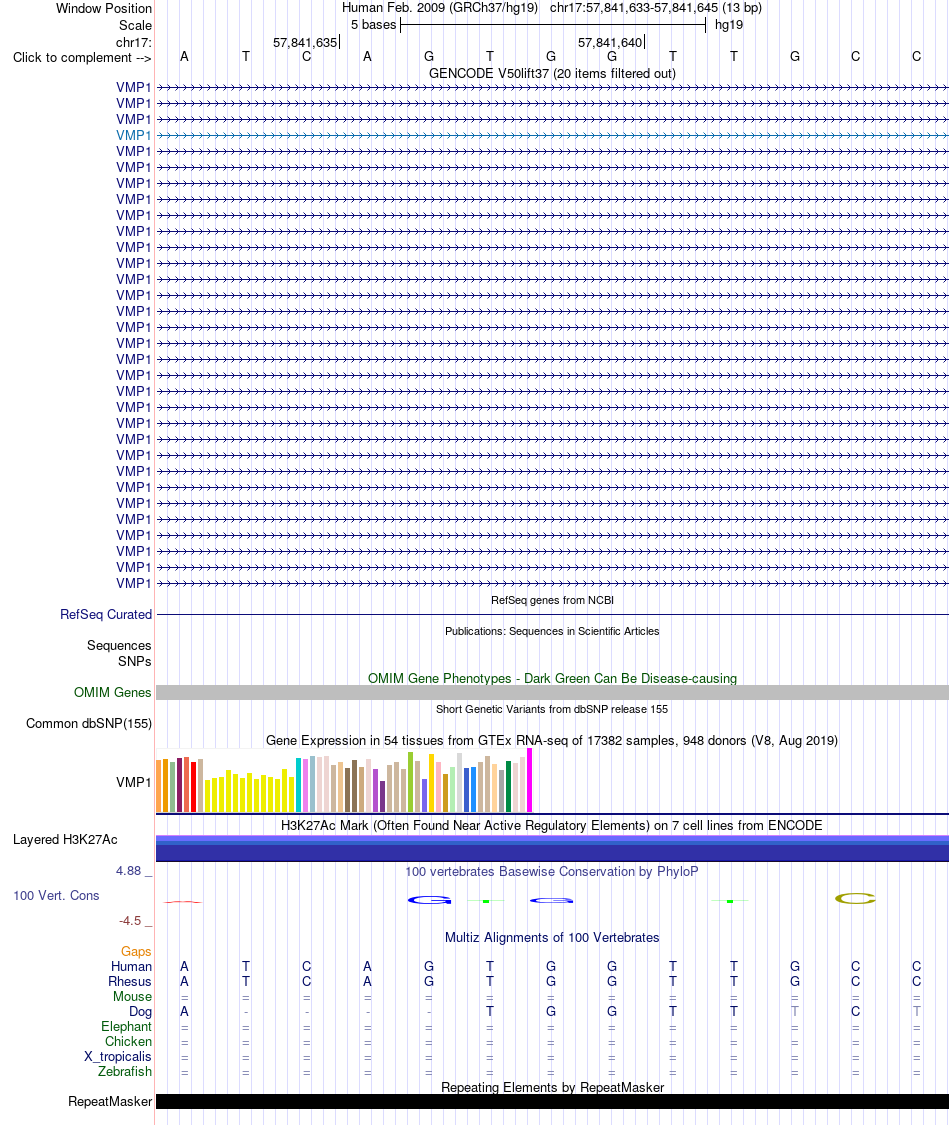Open "Short Genetic Variants from dbSNP release 155" title
The height and width of the screenshot is (1125, 950).
[x=552, y=709]
